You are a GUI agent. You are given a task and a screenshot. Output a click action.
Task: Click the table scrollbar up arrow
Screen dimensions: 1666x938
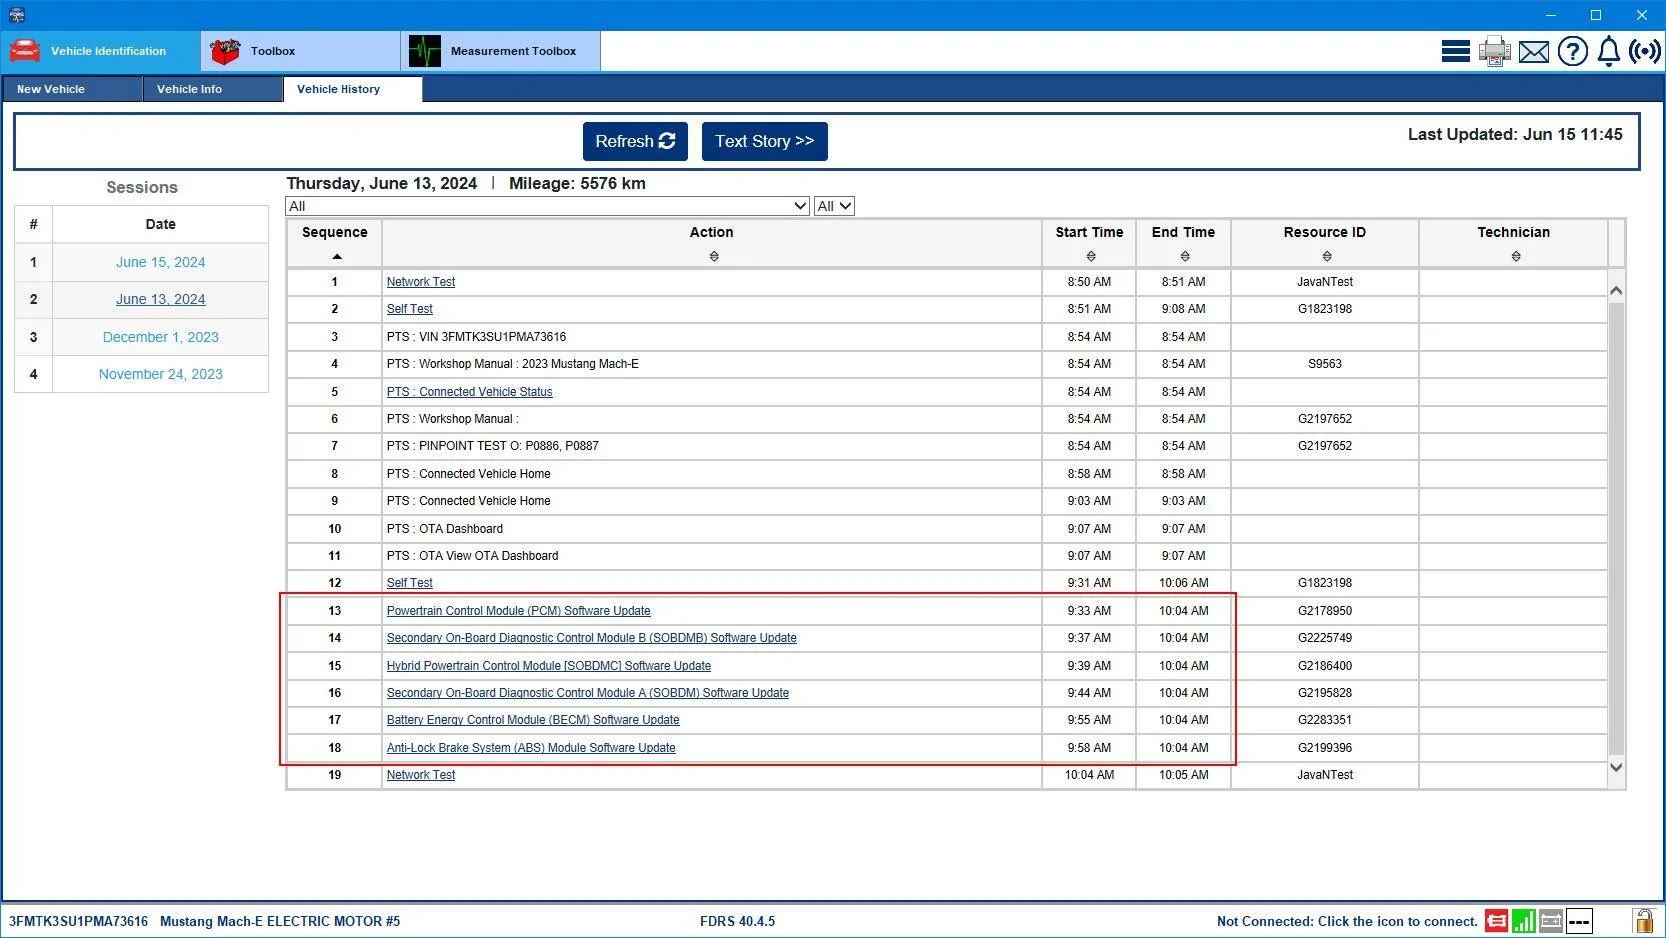click(x=1616, y=290)
